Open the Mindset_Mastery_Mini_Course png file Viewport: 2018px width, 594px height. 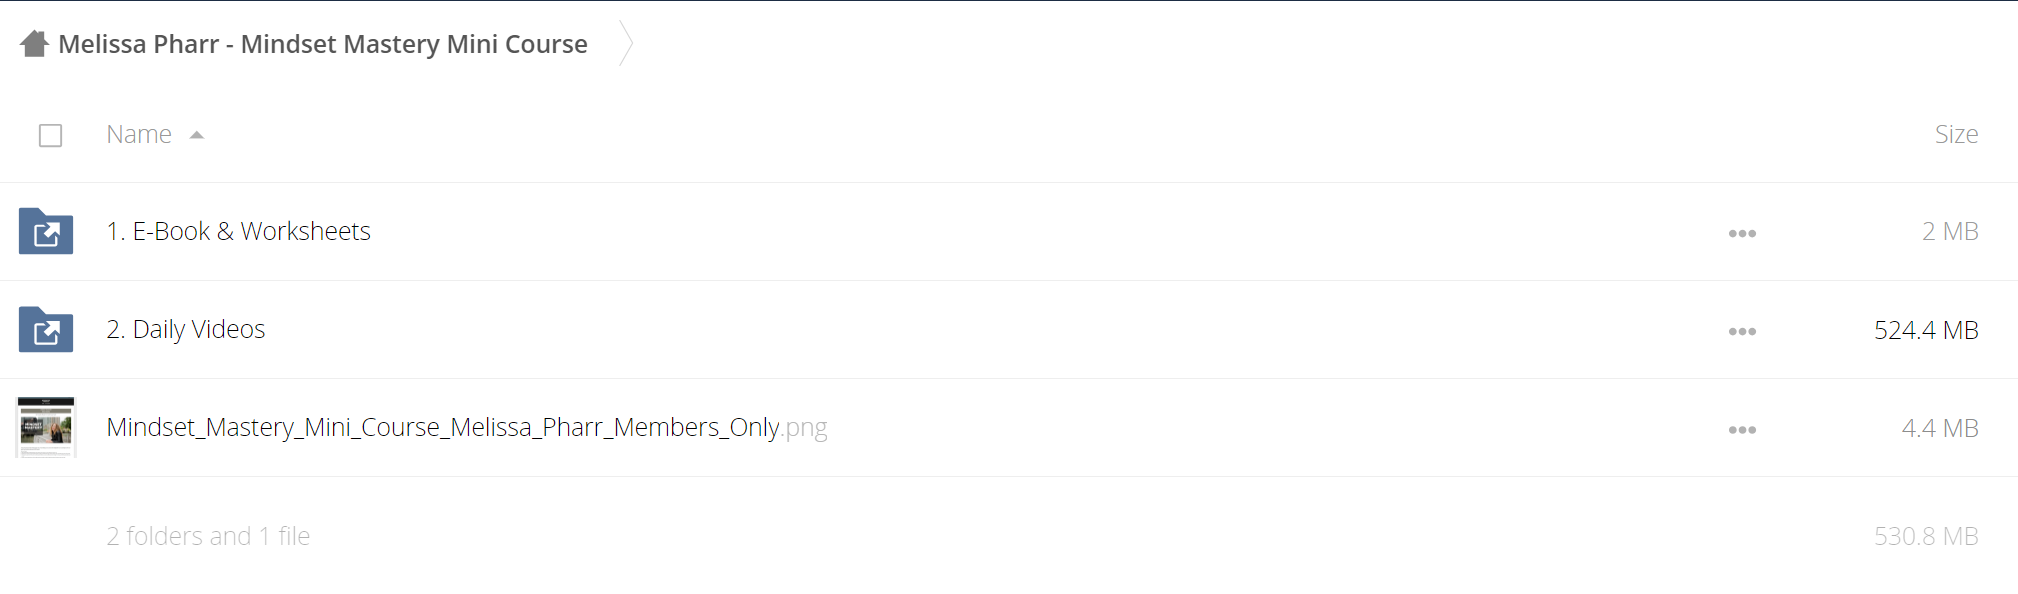(x=467, y=427)
